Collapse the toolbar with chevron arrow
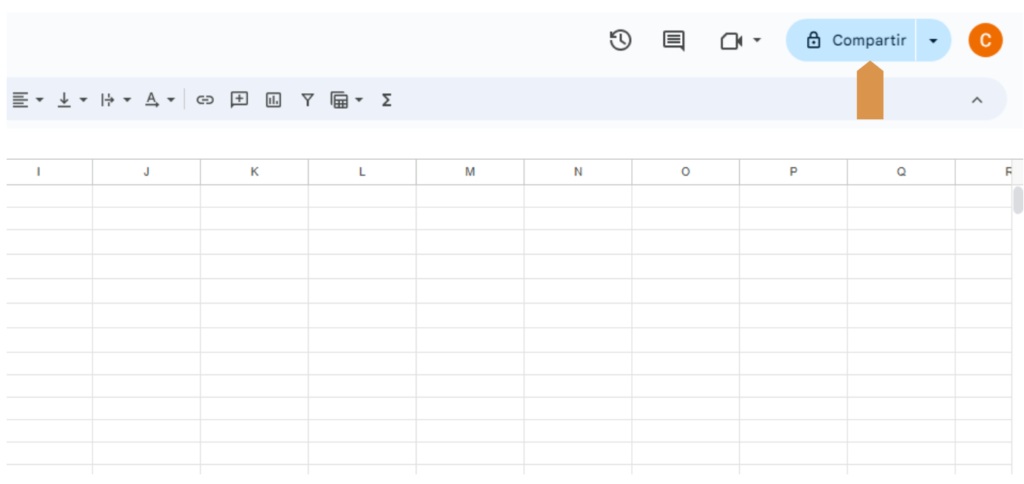This screenshot has height=484, width=1024. (977, 100)
